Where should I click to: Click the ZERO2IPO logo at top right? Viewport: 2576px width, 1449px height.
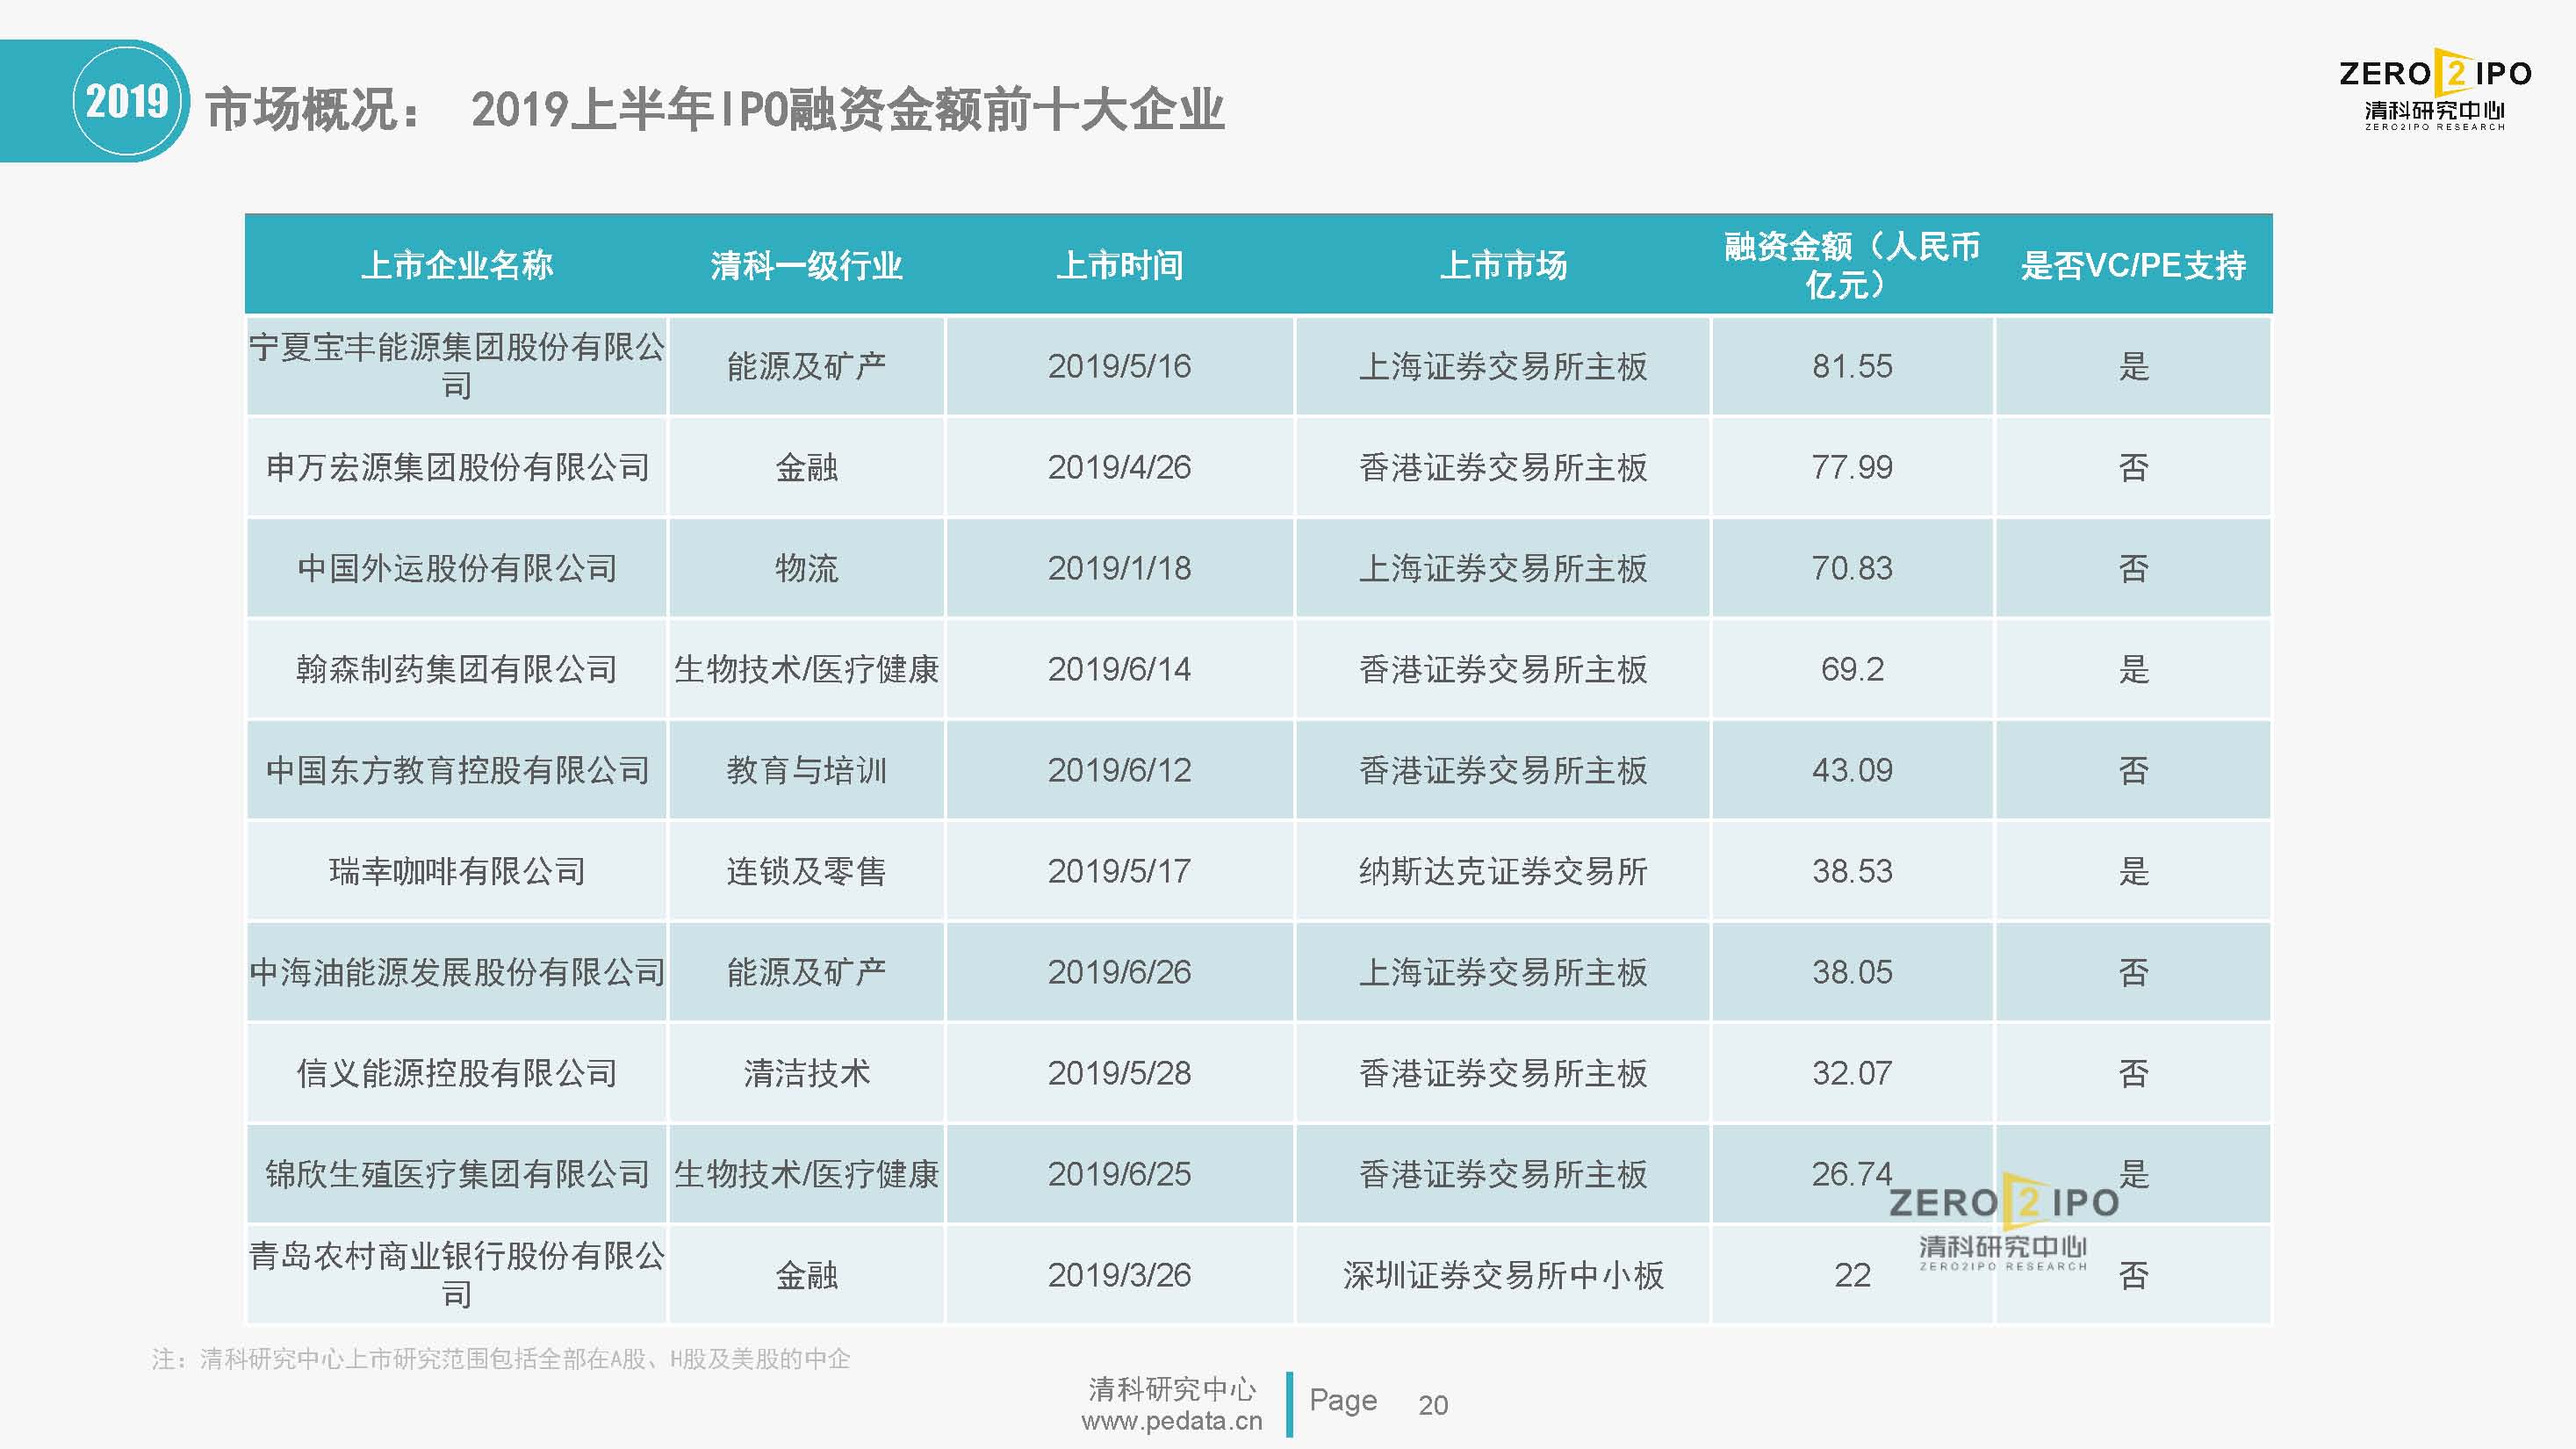pyautogui.click(x=2435, y=88)
